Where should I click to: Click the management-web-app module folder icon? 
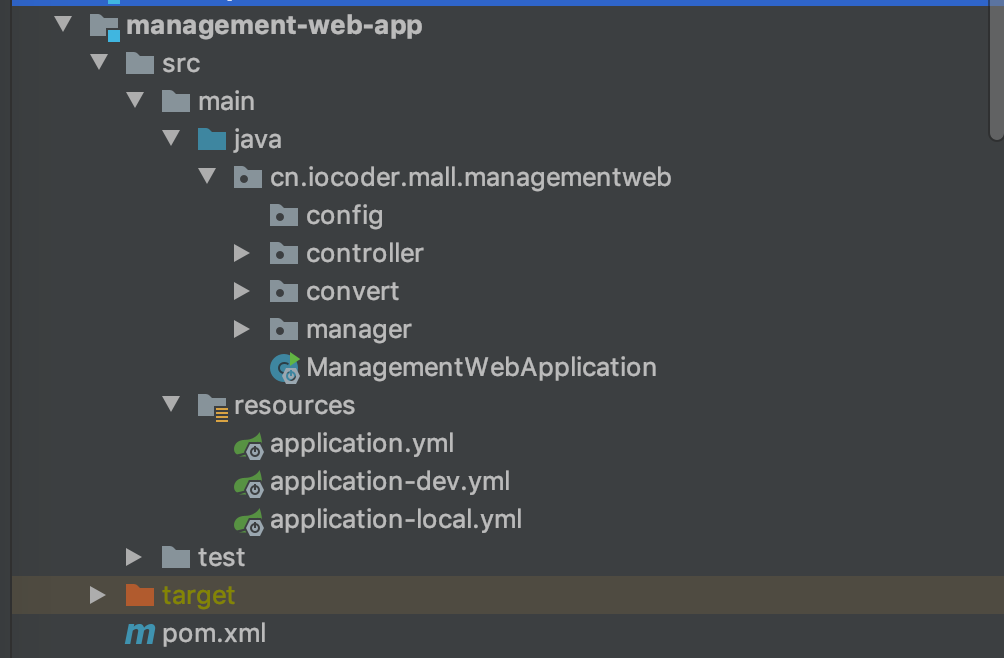pos(104,26)
